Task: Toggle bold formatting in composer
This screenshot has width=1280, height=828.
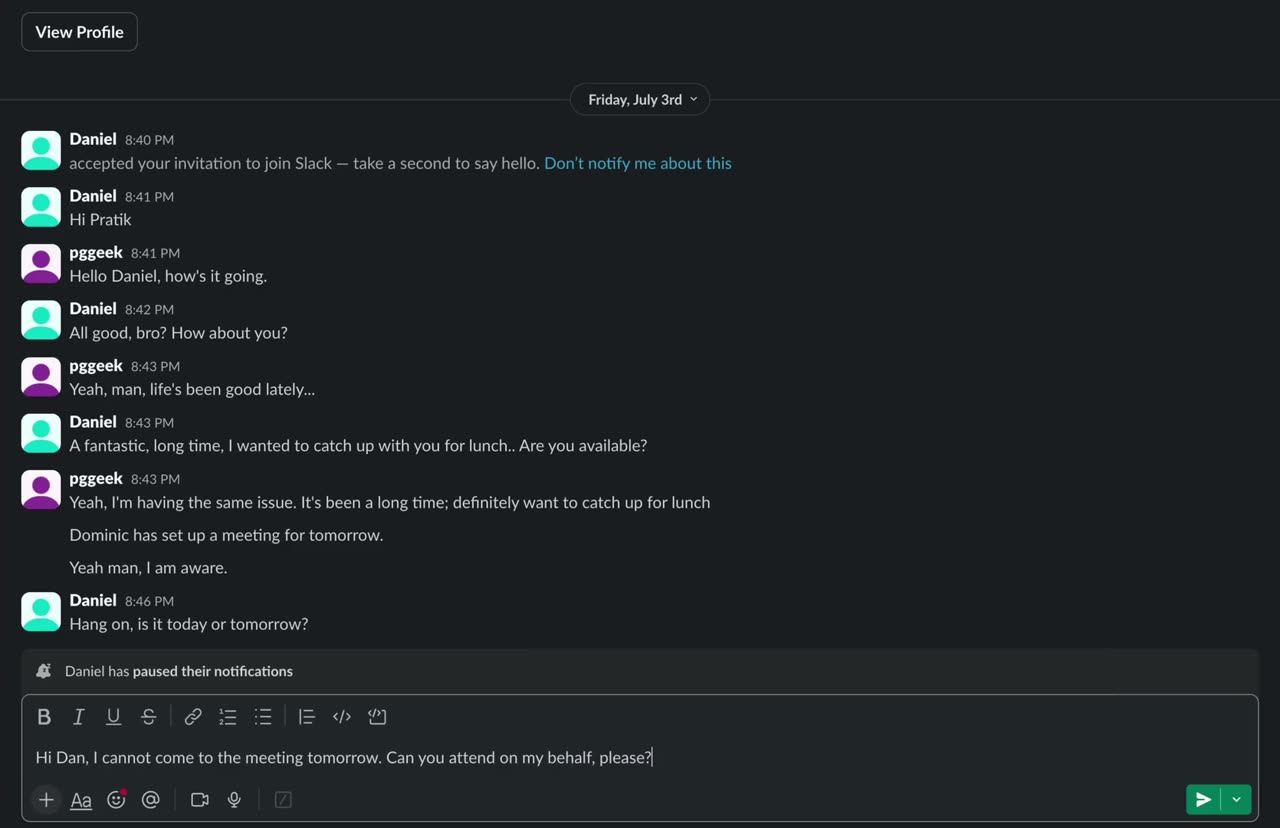Action: (44, 717)
